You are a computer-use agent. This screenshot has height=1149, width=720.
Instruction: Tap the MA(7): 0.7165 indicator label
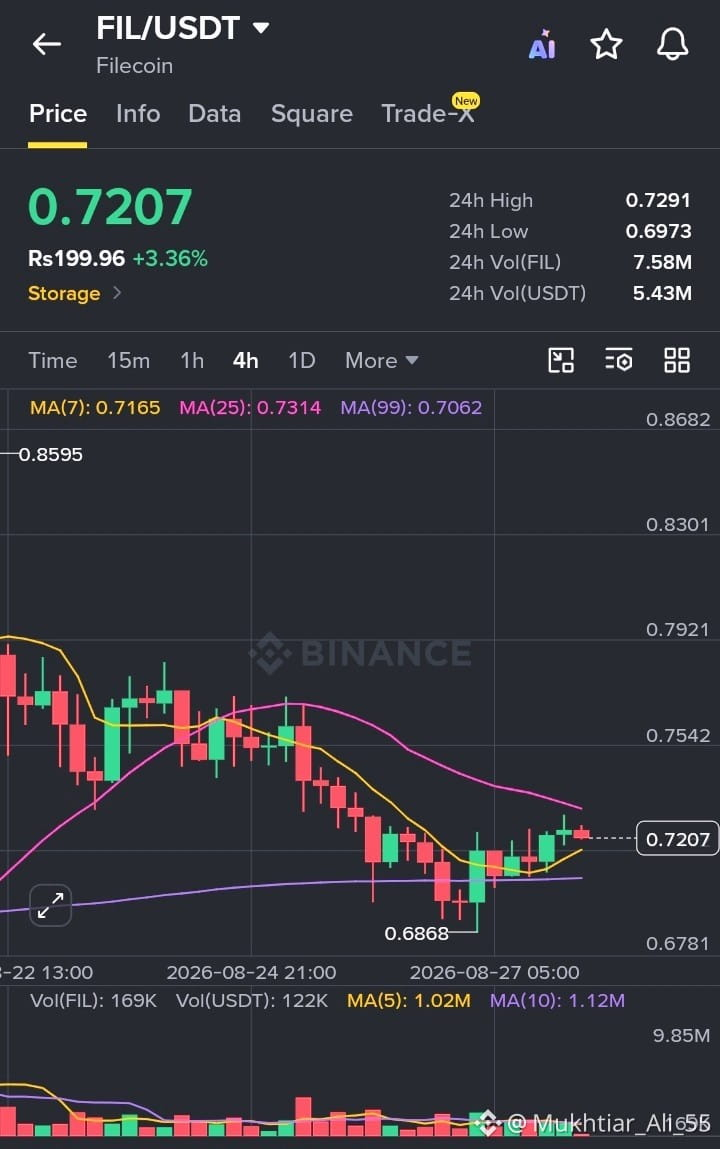[95, 407]
